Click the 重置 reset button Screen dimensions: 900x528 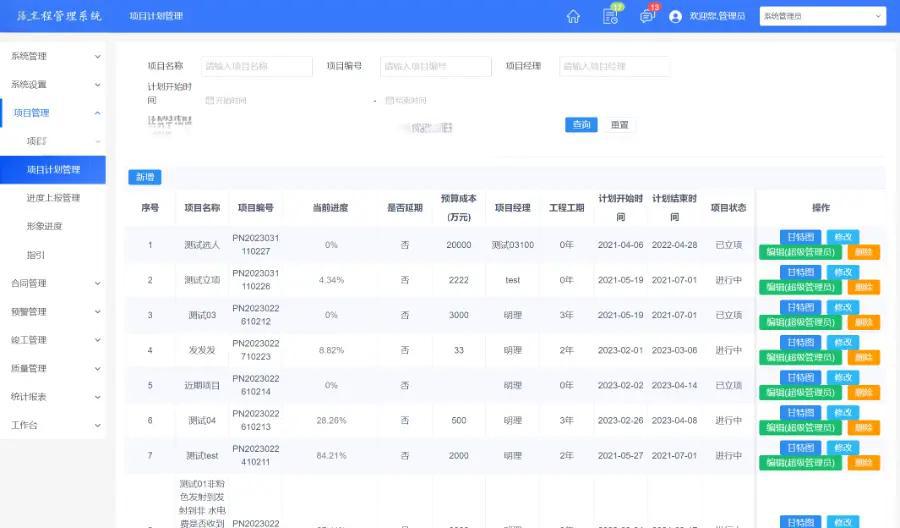point(620,125)
